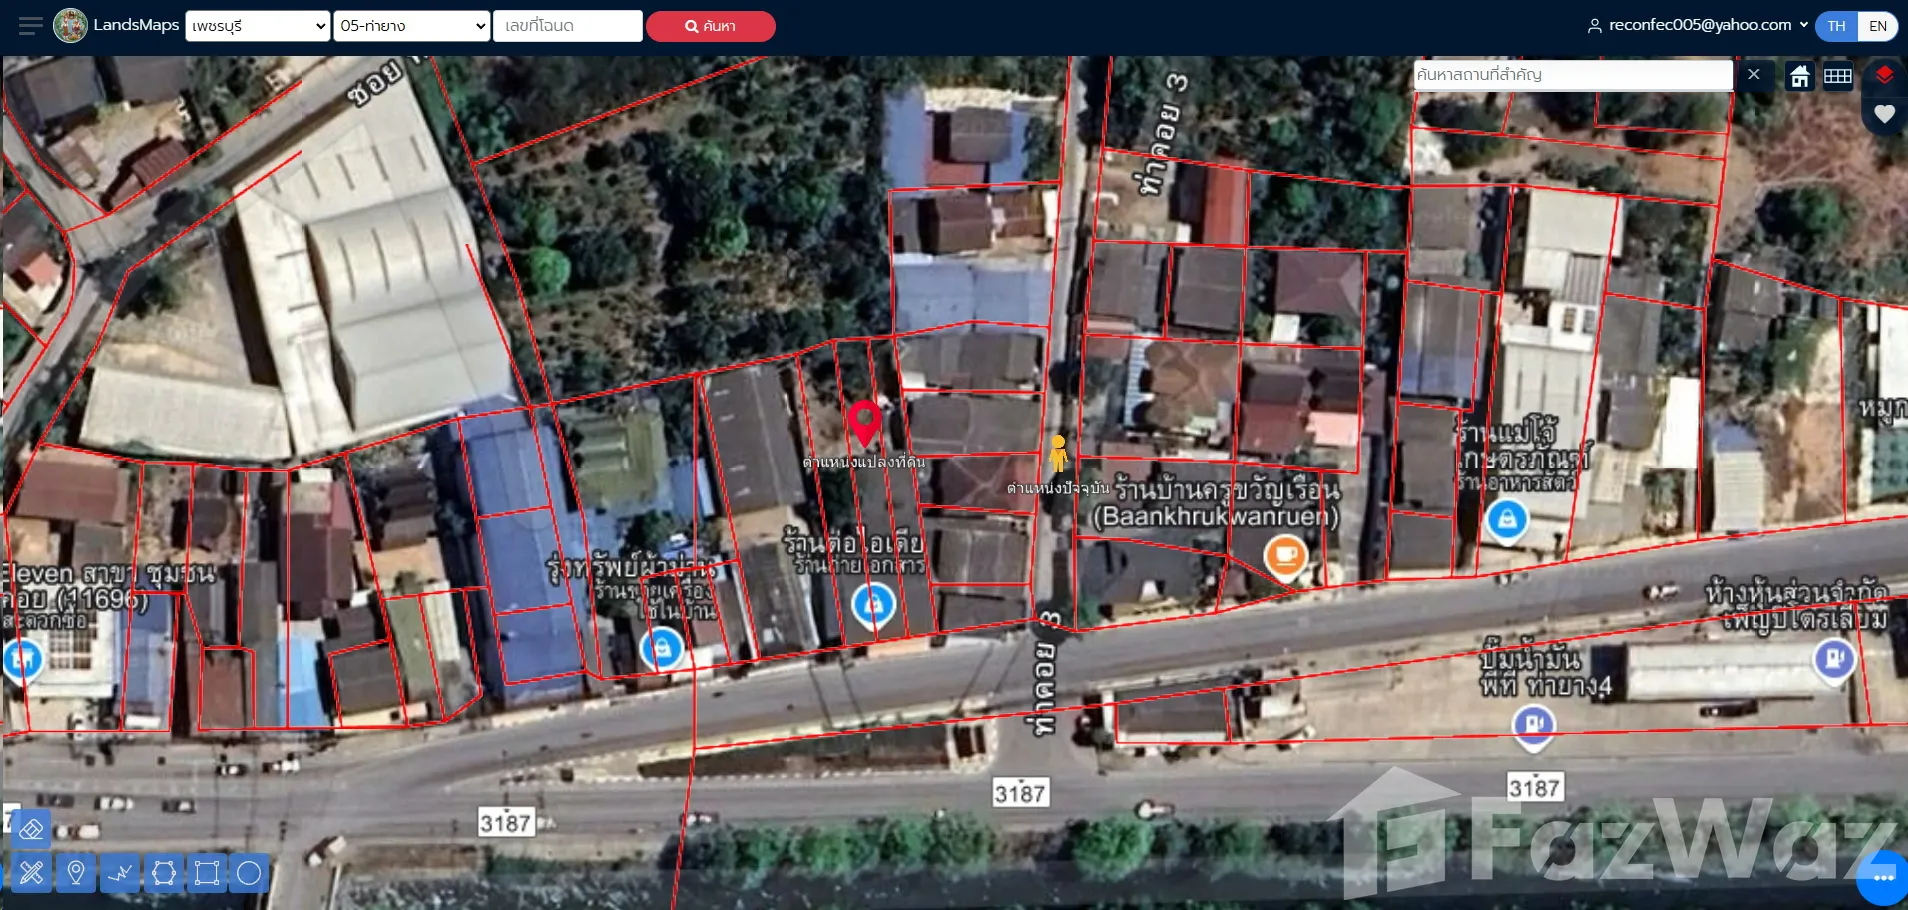This screenshot has height=910, width=1908.
Task: Click the home building icon
Action: tap(1800, 76)
